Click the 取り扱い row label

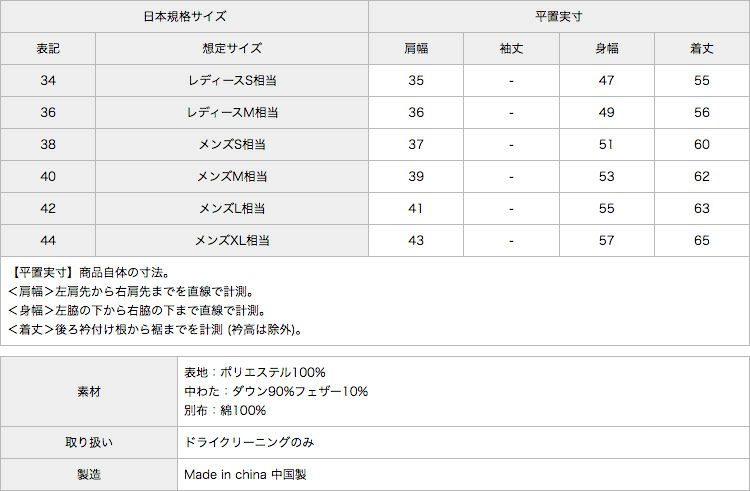click(x=88, y=442)
